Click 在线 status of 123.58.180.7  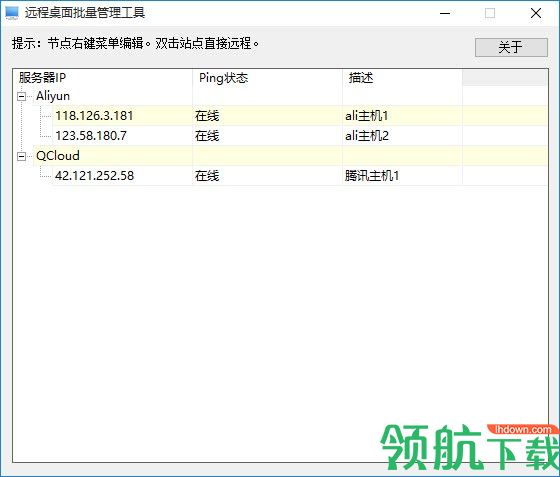click(x=207, y=136)
